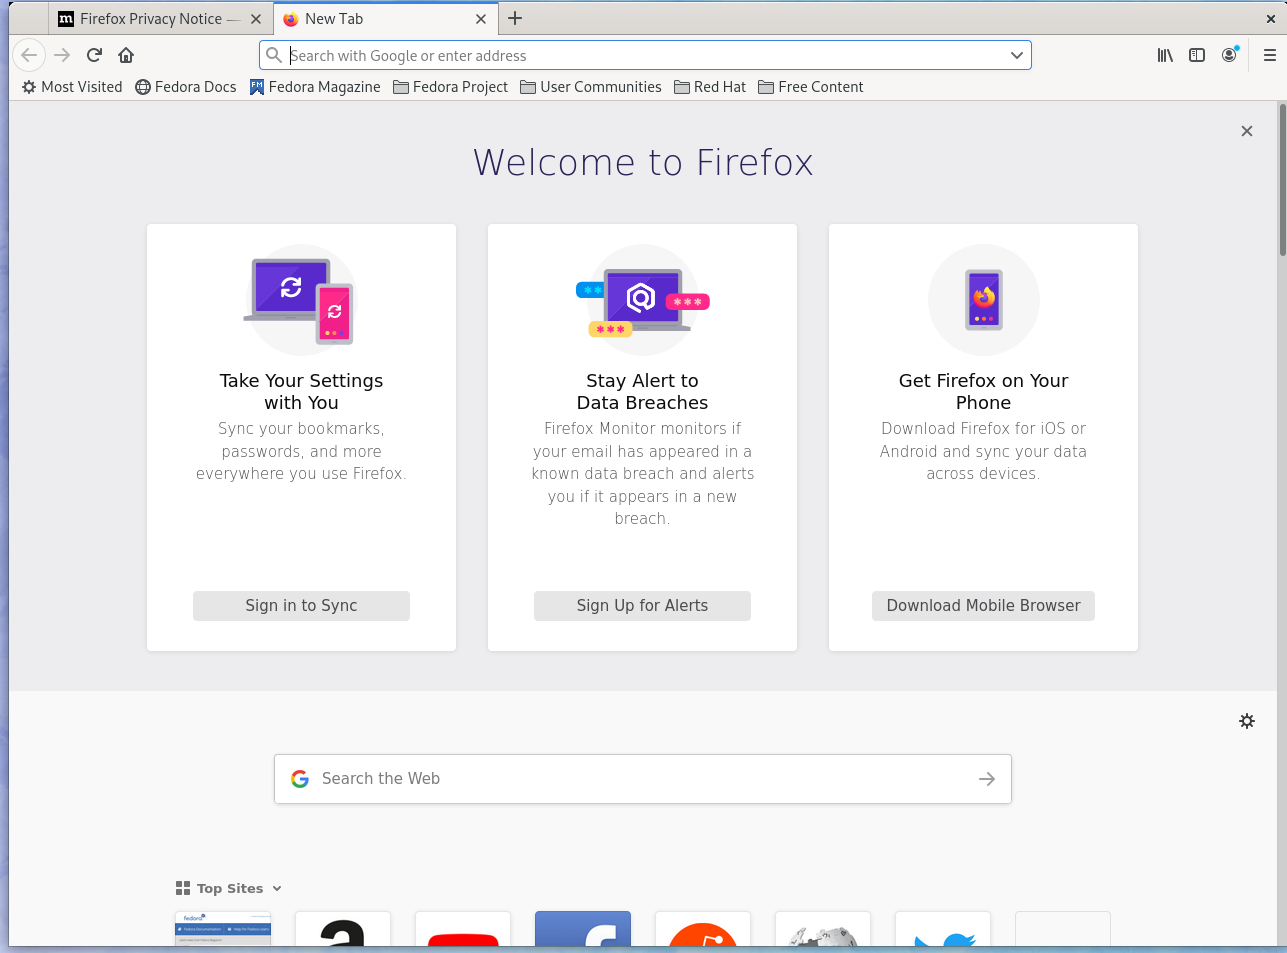1287x953 pixels.
Task: Open the Facebook top site tile
Action: tap(583, 929)
